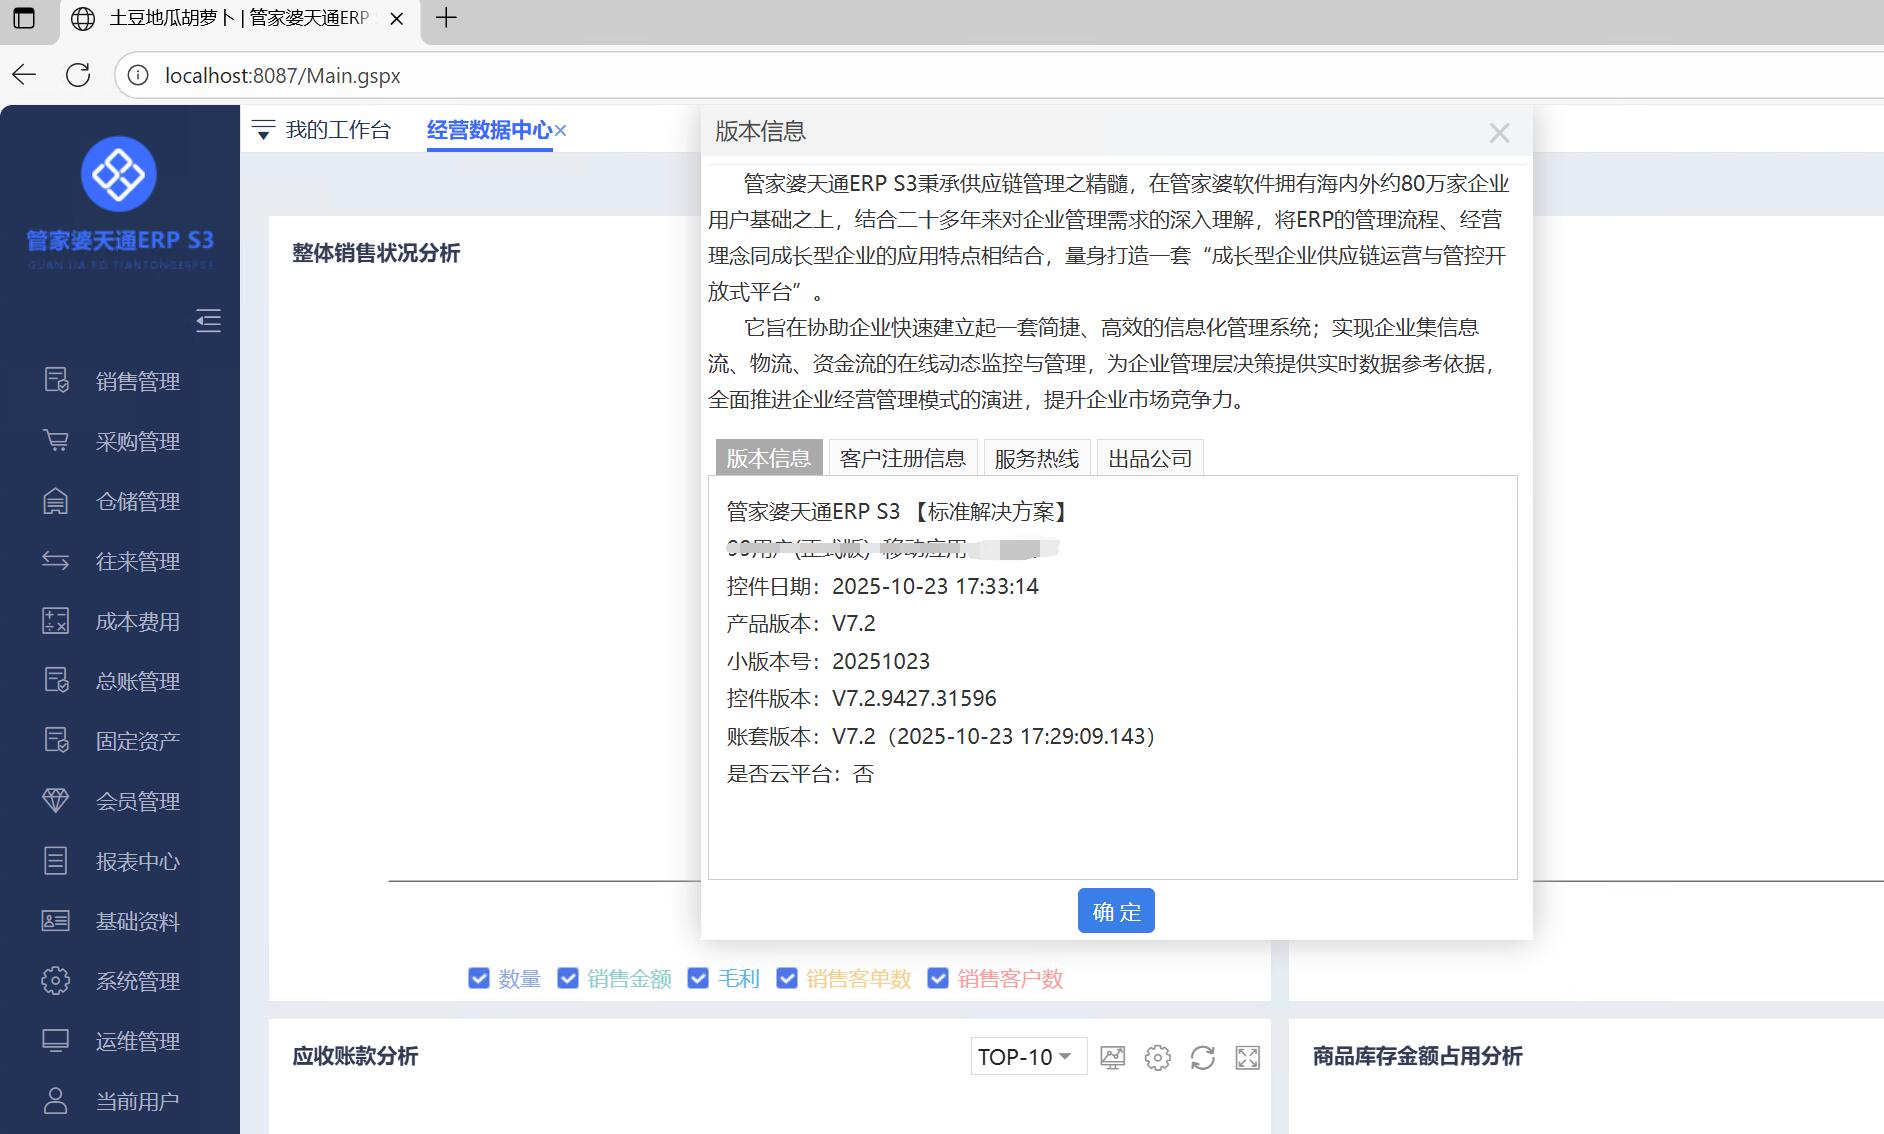The width and height of the screenshot is (1884, 1134).
Task: Open 仓储管理 warehouse module
Action: pyautogui.click(x=137, y=501)
